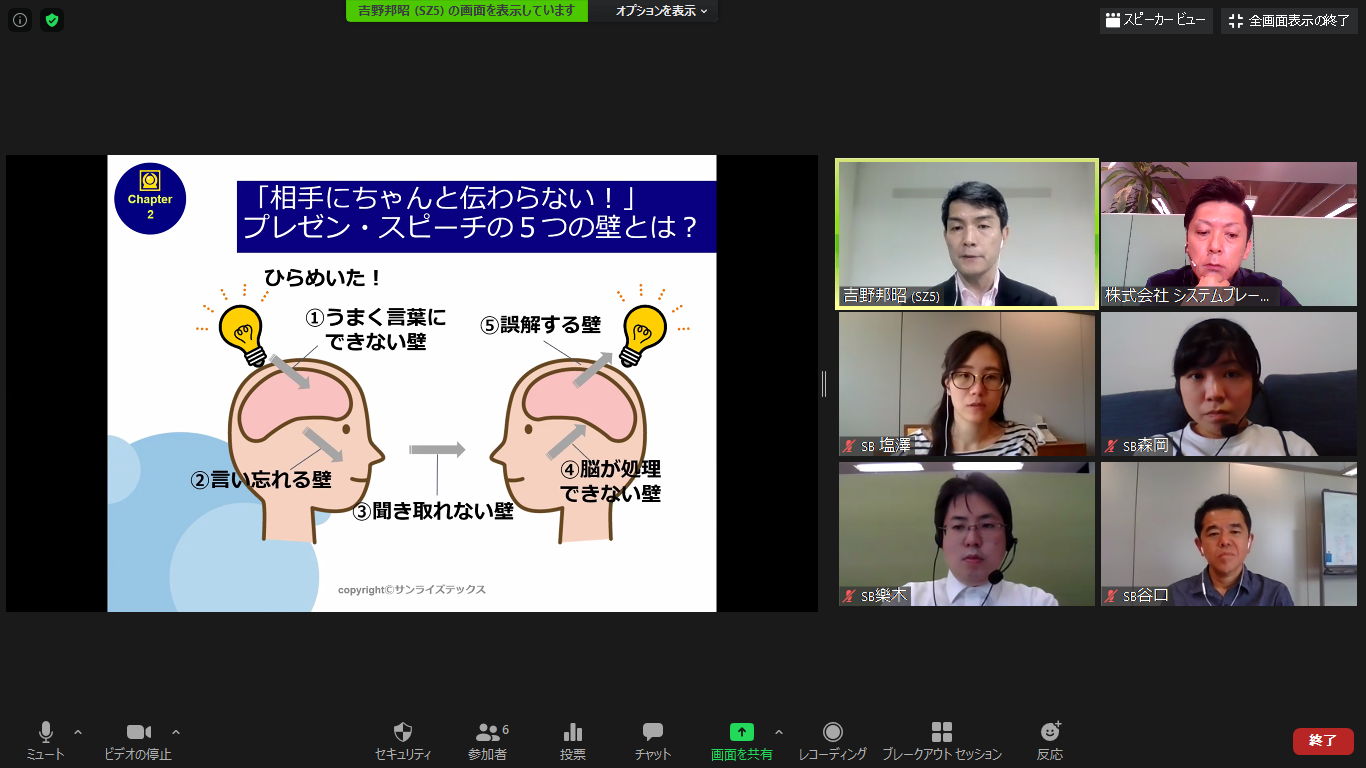
Task: Click the red End (終了) button
Action: click(1322, 741)
